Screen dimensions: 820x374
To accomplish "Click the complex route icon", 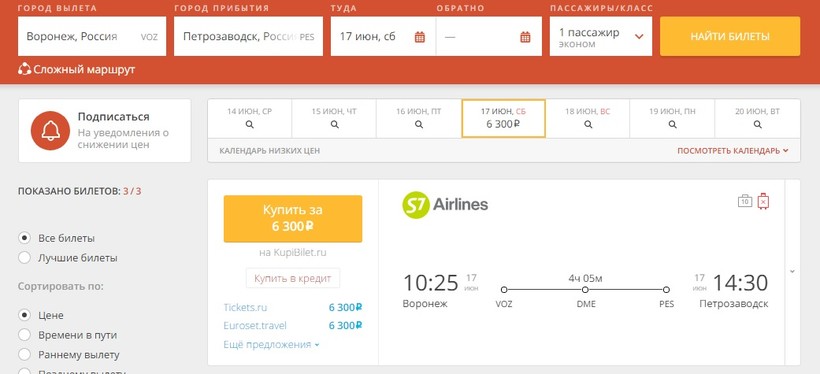I will (x=24, y=69).
